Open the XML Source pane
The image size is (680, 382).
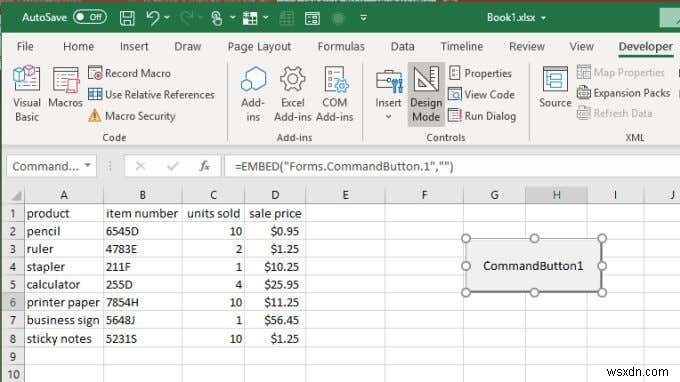click(555, 87)
